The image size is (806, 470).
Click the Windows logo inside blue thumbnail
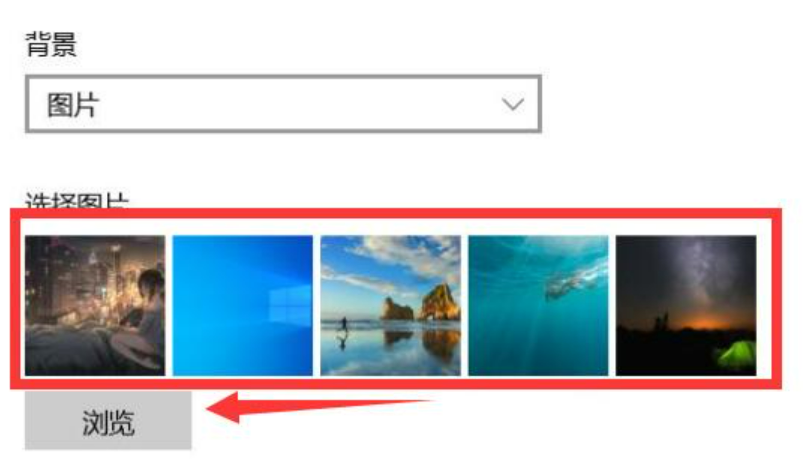coord(290,308)
